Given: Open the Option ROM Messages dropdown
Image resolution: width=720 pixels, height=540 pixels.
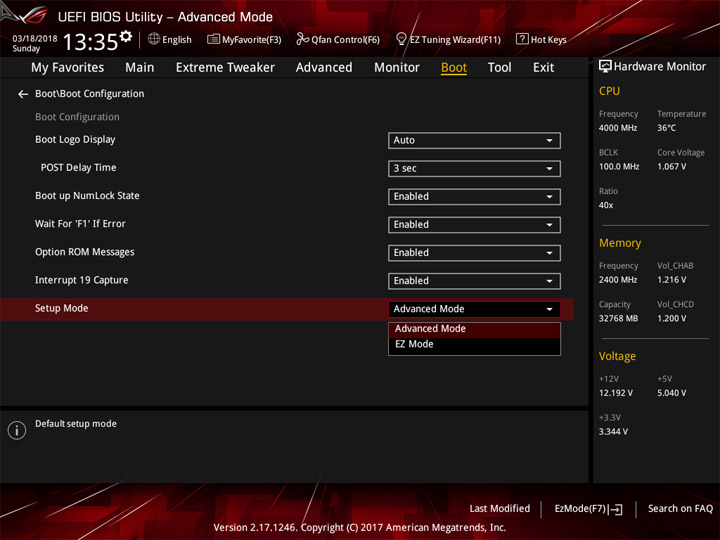Looking at the screenshot, I should [474, 253].
